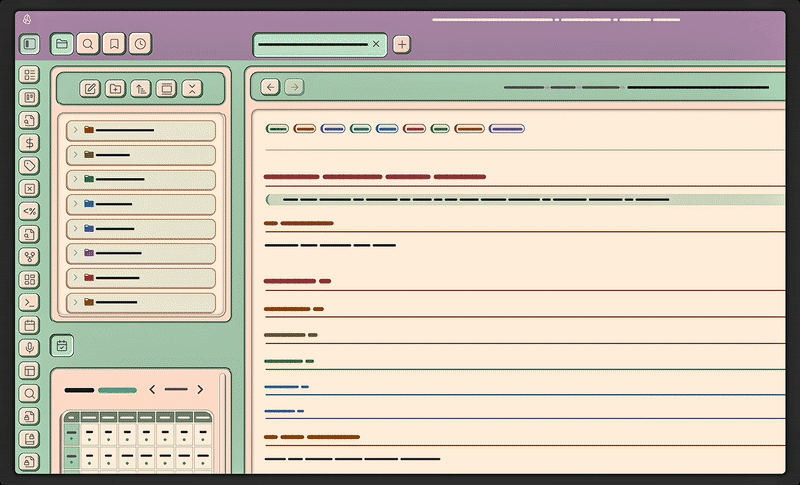Open the file explorer folder tab
This screenshot has width=800, height=485.
click(x=62, y=44)
